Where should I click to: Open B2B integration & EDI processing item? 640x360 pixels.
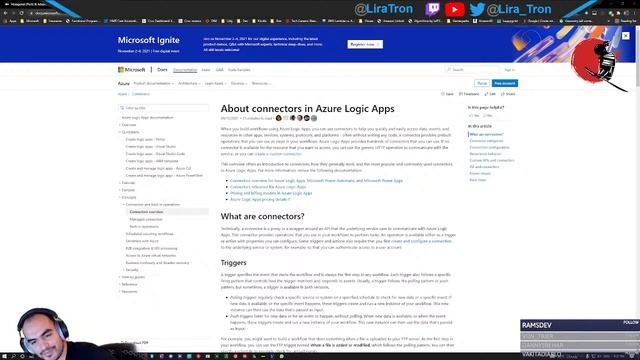[x=151, y=249]
